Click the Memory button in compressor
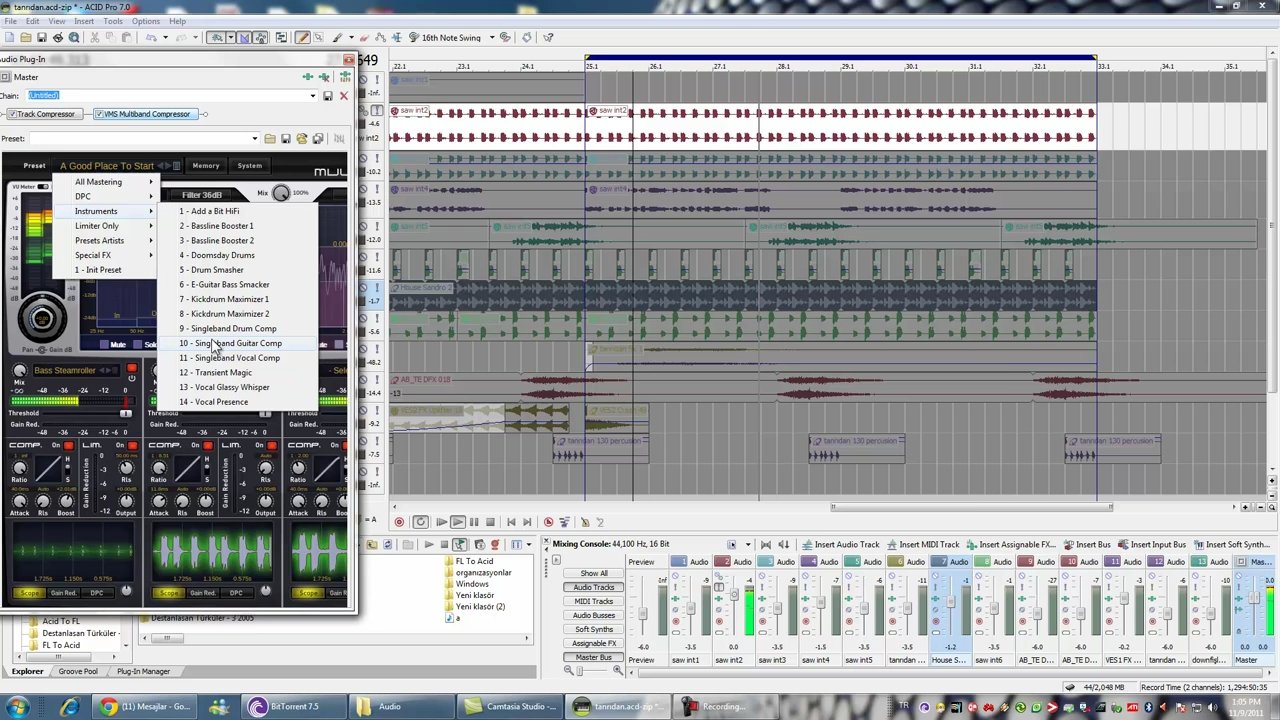The height and width of the screenshot is (720, 1280). click(x=206, y=166)
